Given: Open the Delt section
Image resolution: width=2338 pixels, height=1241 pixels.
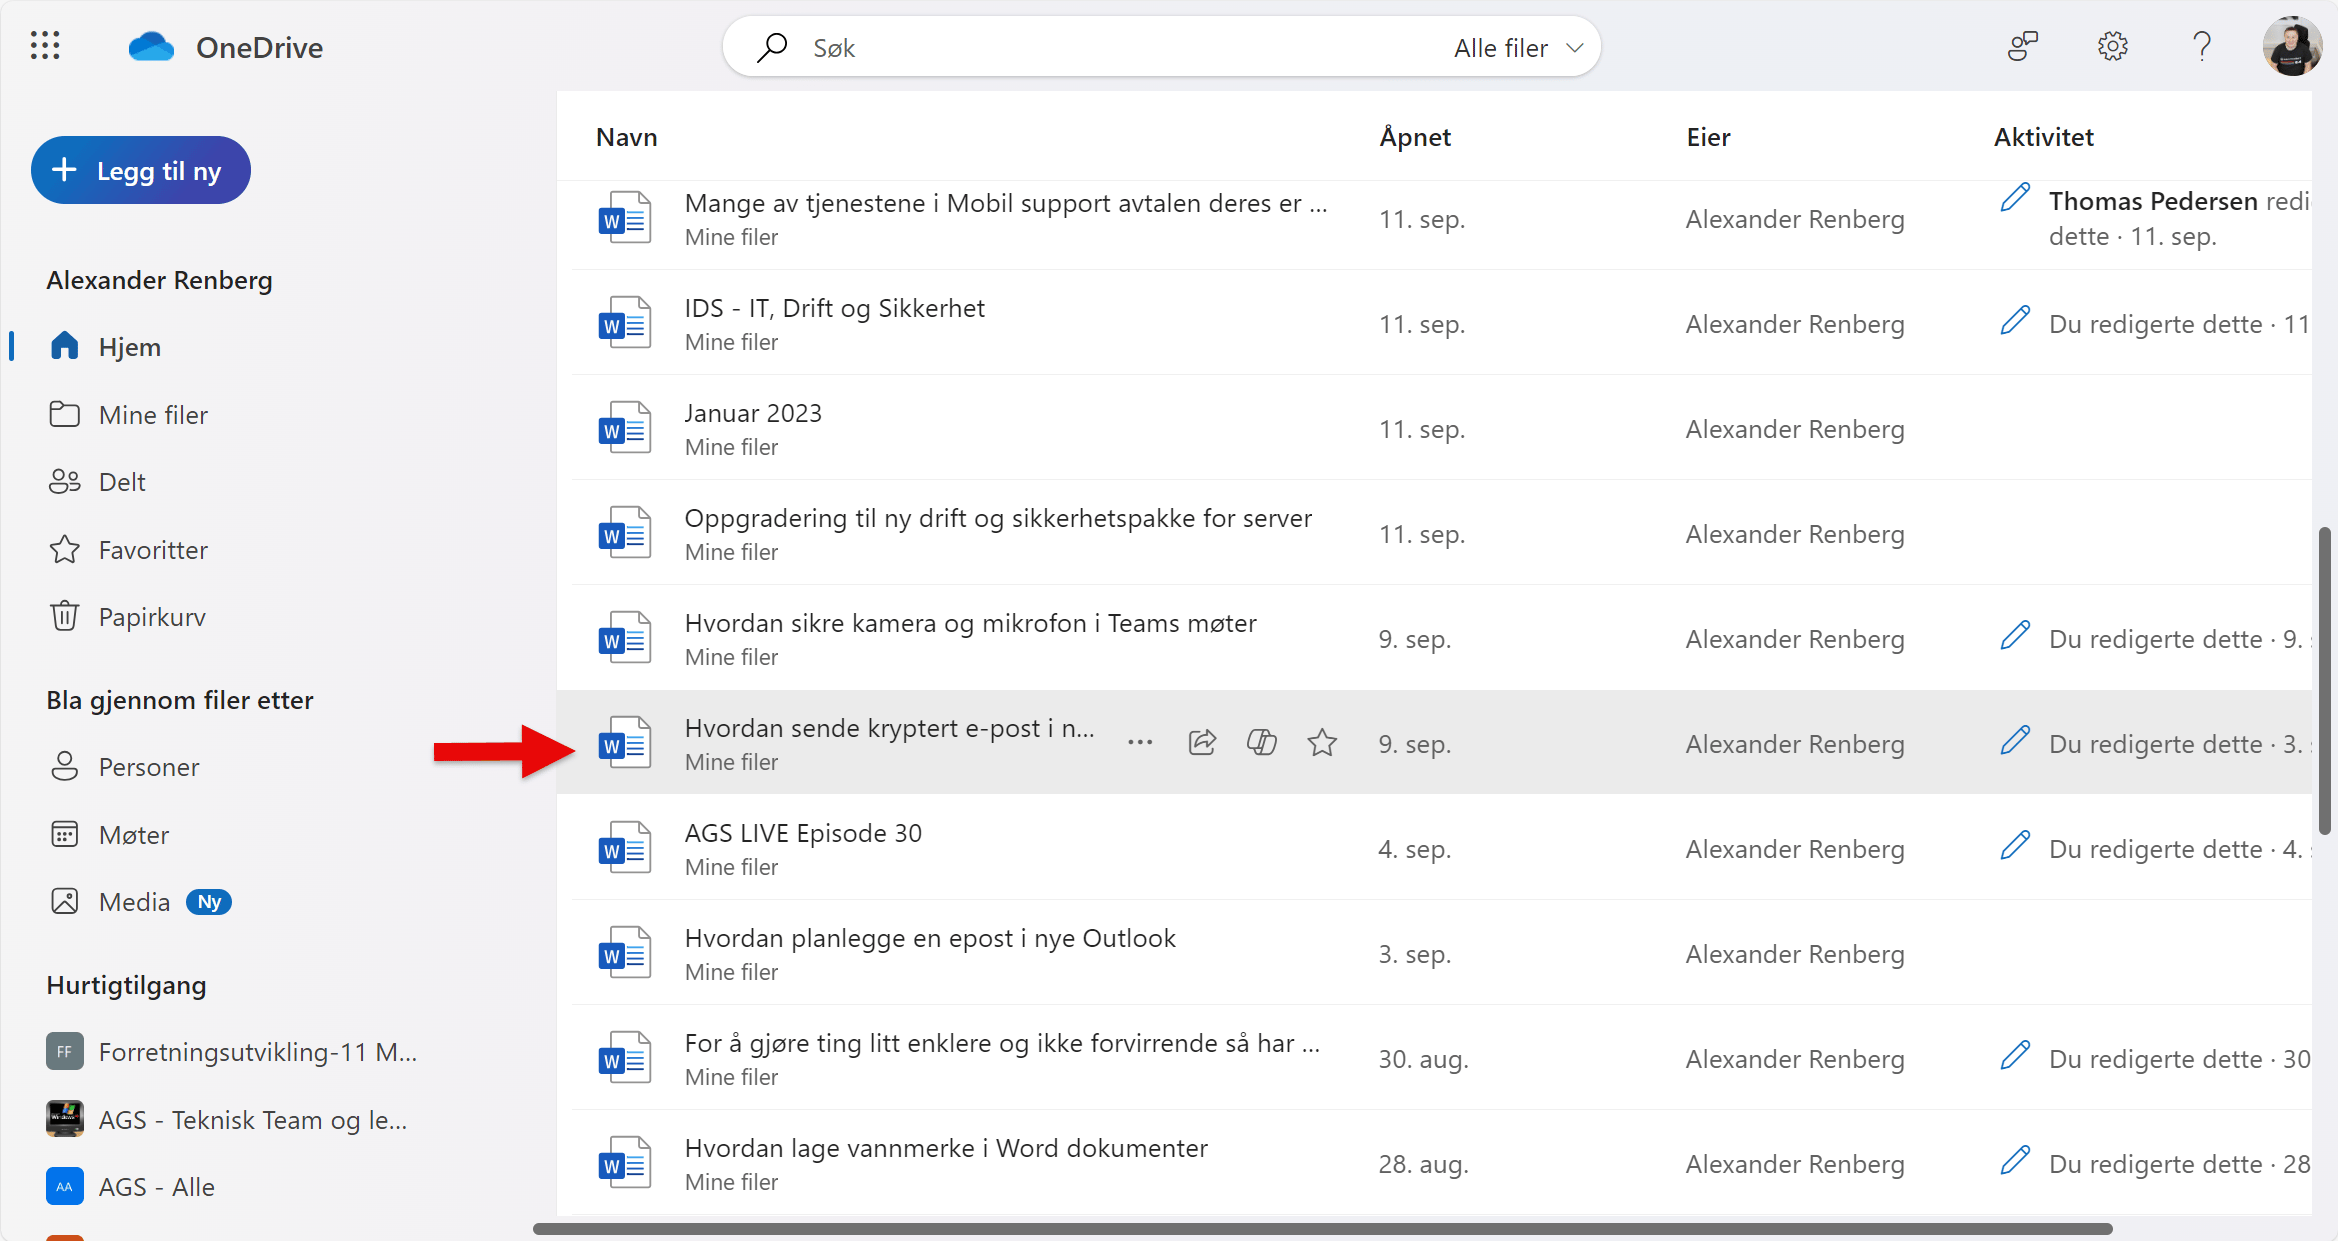Looking at the screenshot, I should [124, 481].
